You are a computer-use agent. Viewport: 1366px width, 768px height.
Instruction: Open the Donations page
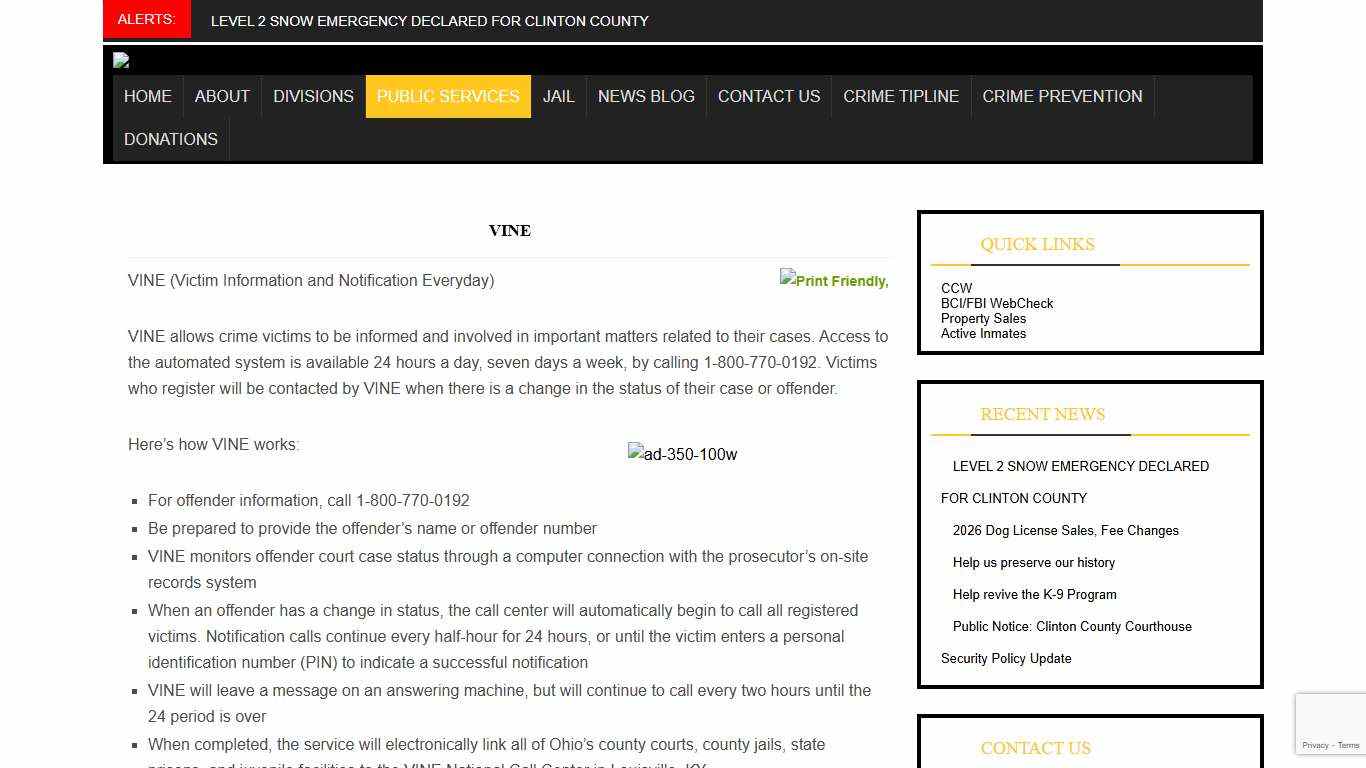(171, 140)
